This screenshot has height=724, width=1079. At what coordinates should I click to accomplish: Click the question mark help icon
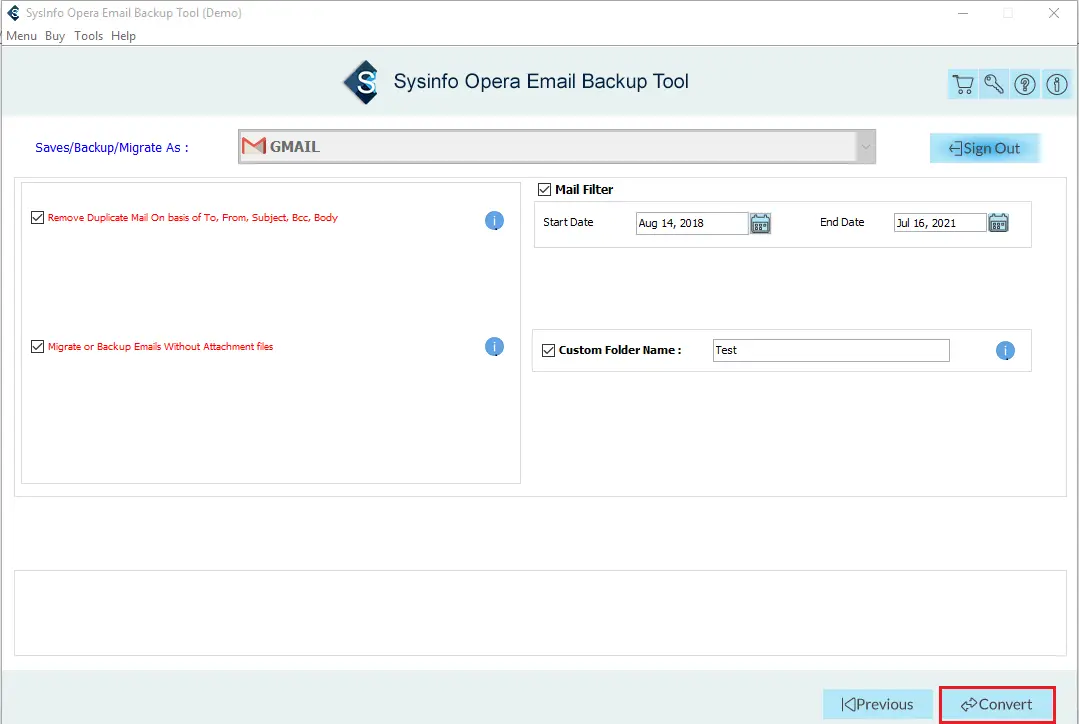pyautogui.click(x=1025, y=85)
